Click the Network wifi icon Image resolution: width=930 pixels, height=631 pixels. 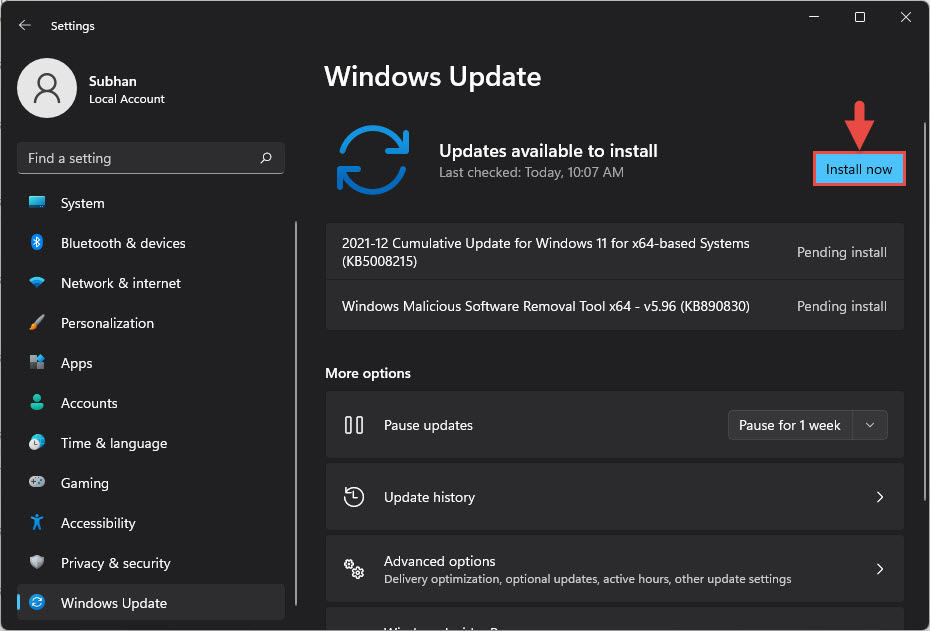click(37, 282)
